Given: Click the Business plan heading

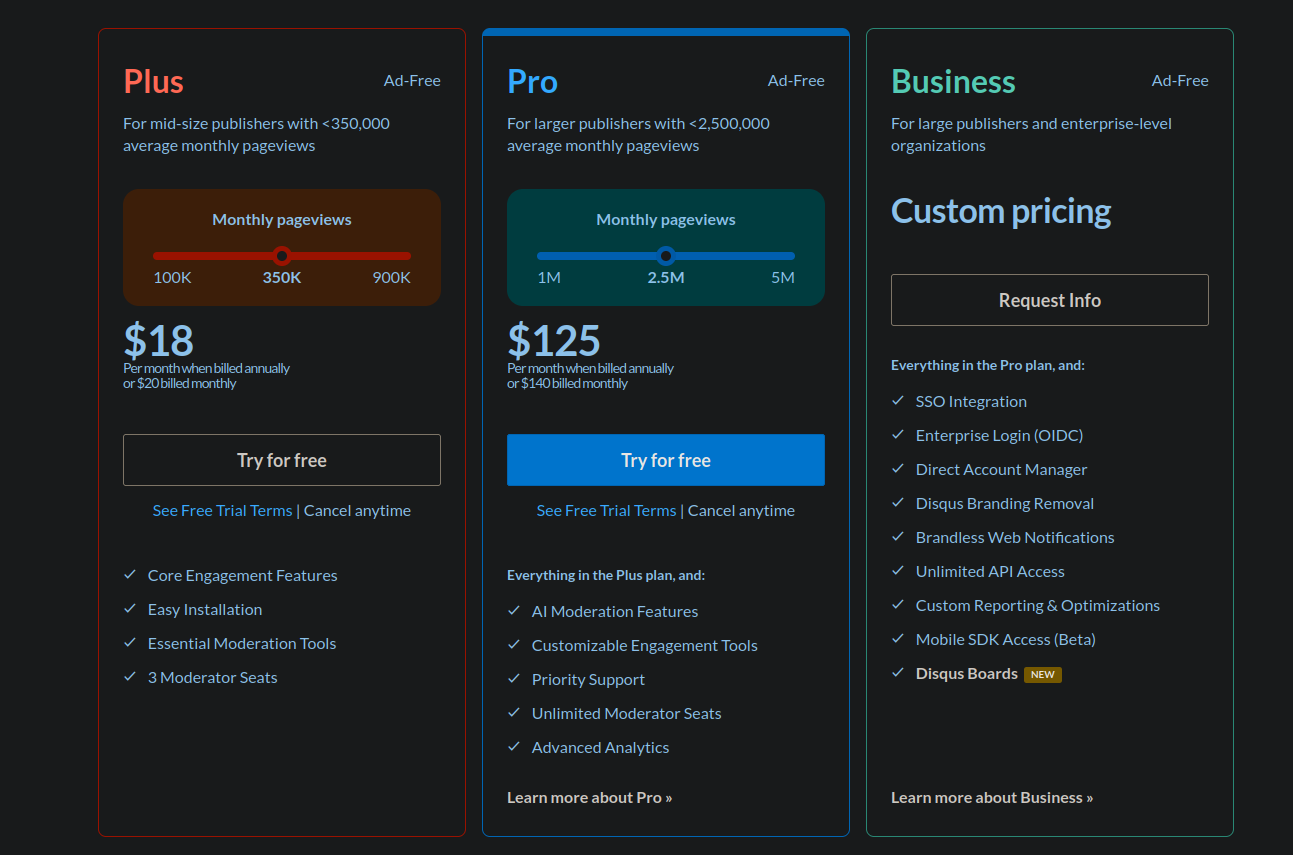Looking at the screenshot, I should (953, 81).
